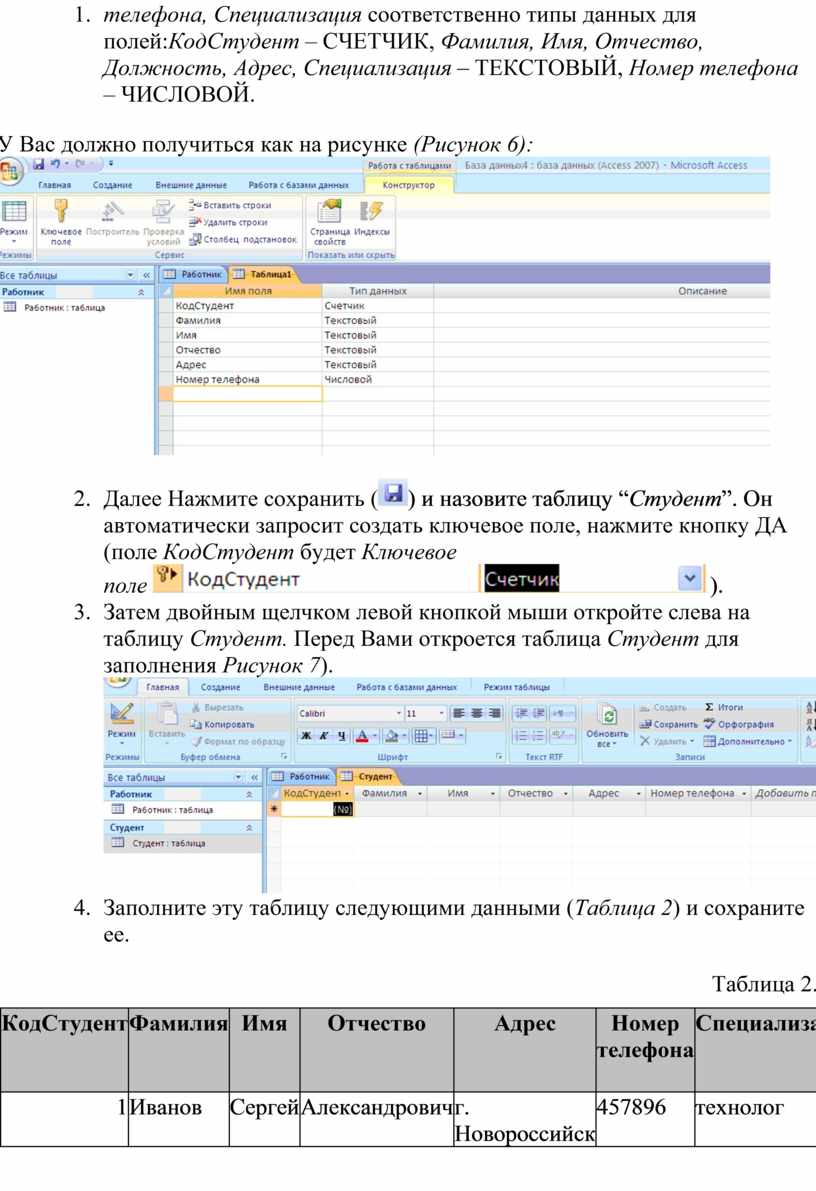Screen dimensions: 816x1191
Task: Open Calibri font name dropdown in Figure 7
Action: tap(399, 713)
